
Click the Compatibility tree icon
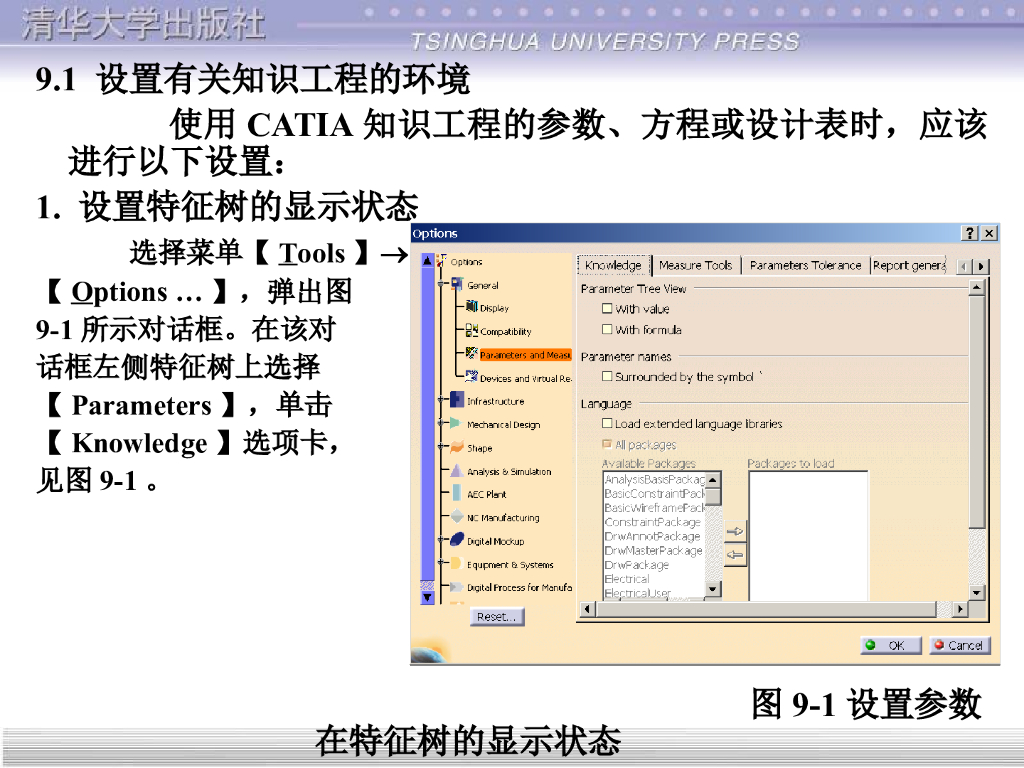click(x=472, y=330)
